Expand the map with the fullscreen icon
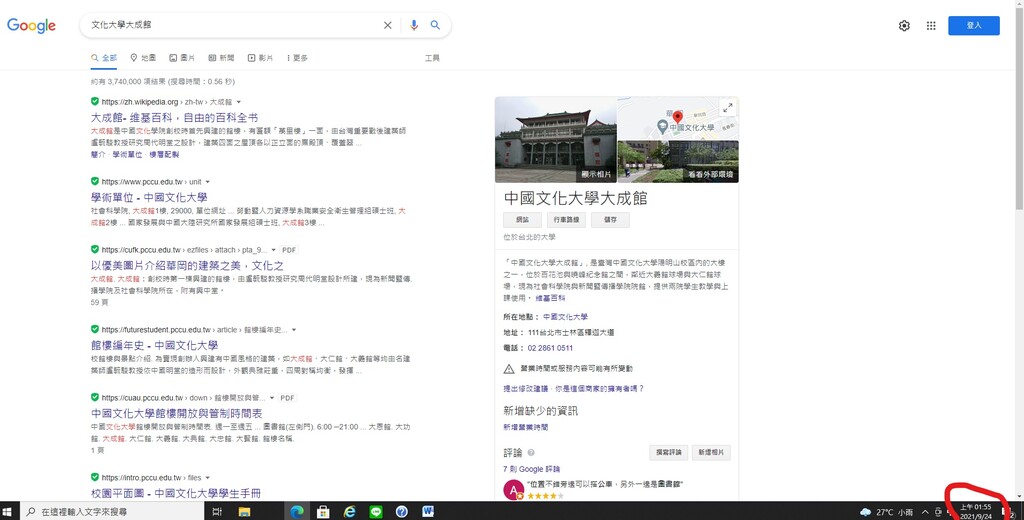Screen dimensions: 1024x520 coord(727,107)
